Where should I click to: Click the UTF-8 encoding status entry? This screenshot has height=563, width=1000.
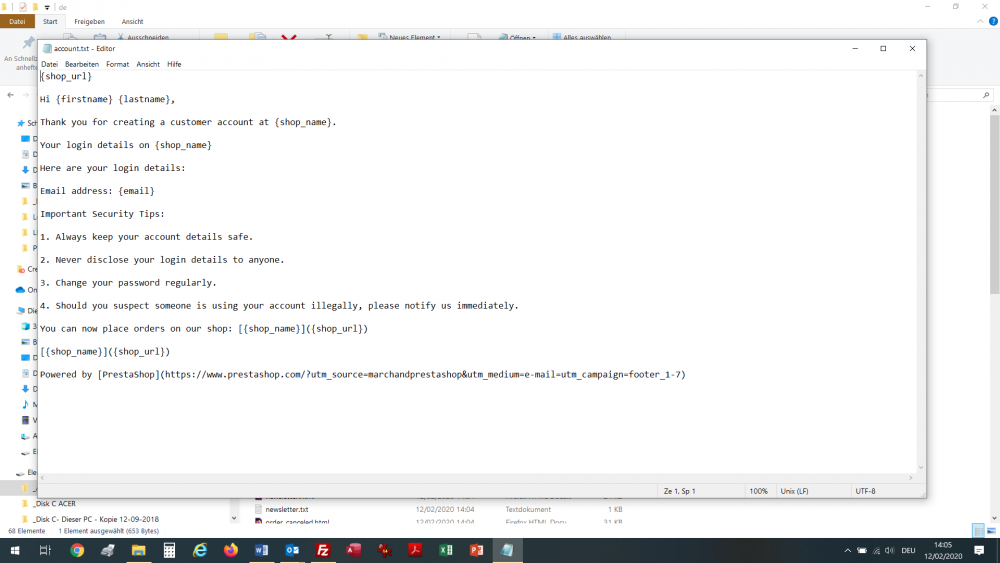pos(865,491)
